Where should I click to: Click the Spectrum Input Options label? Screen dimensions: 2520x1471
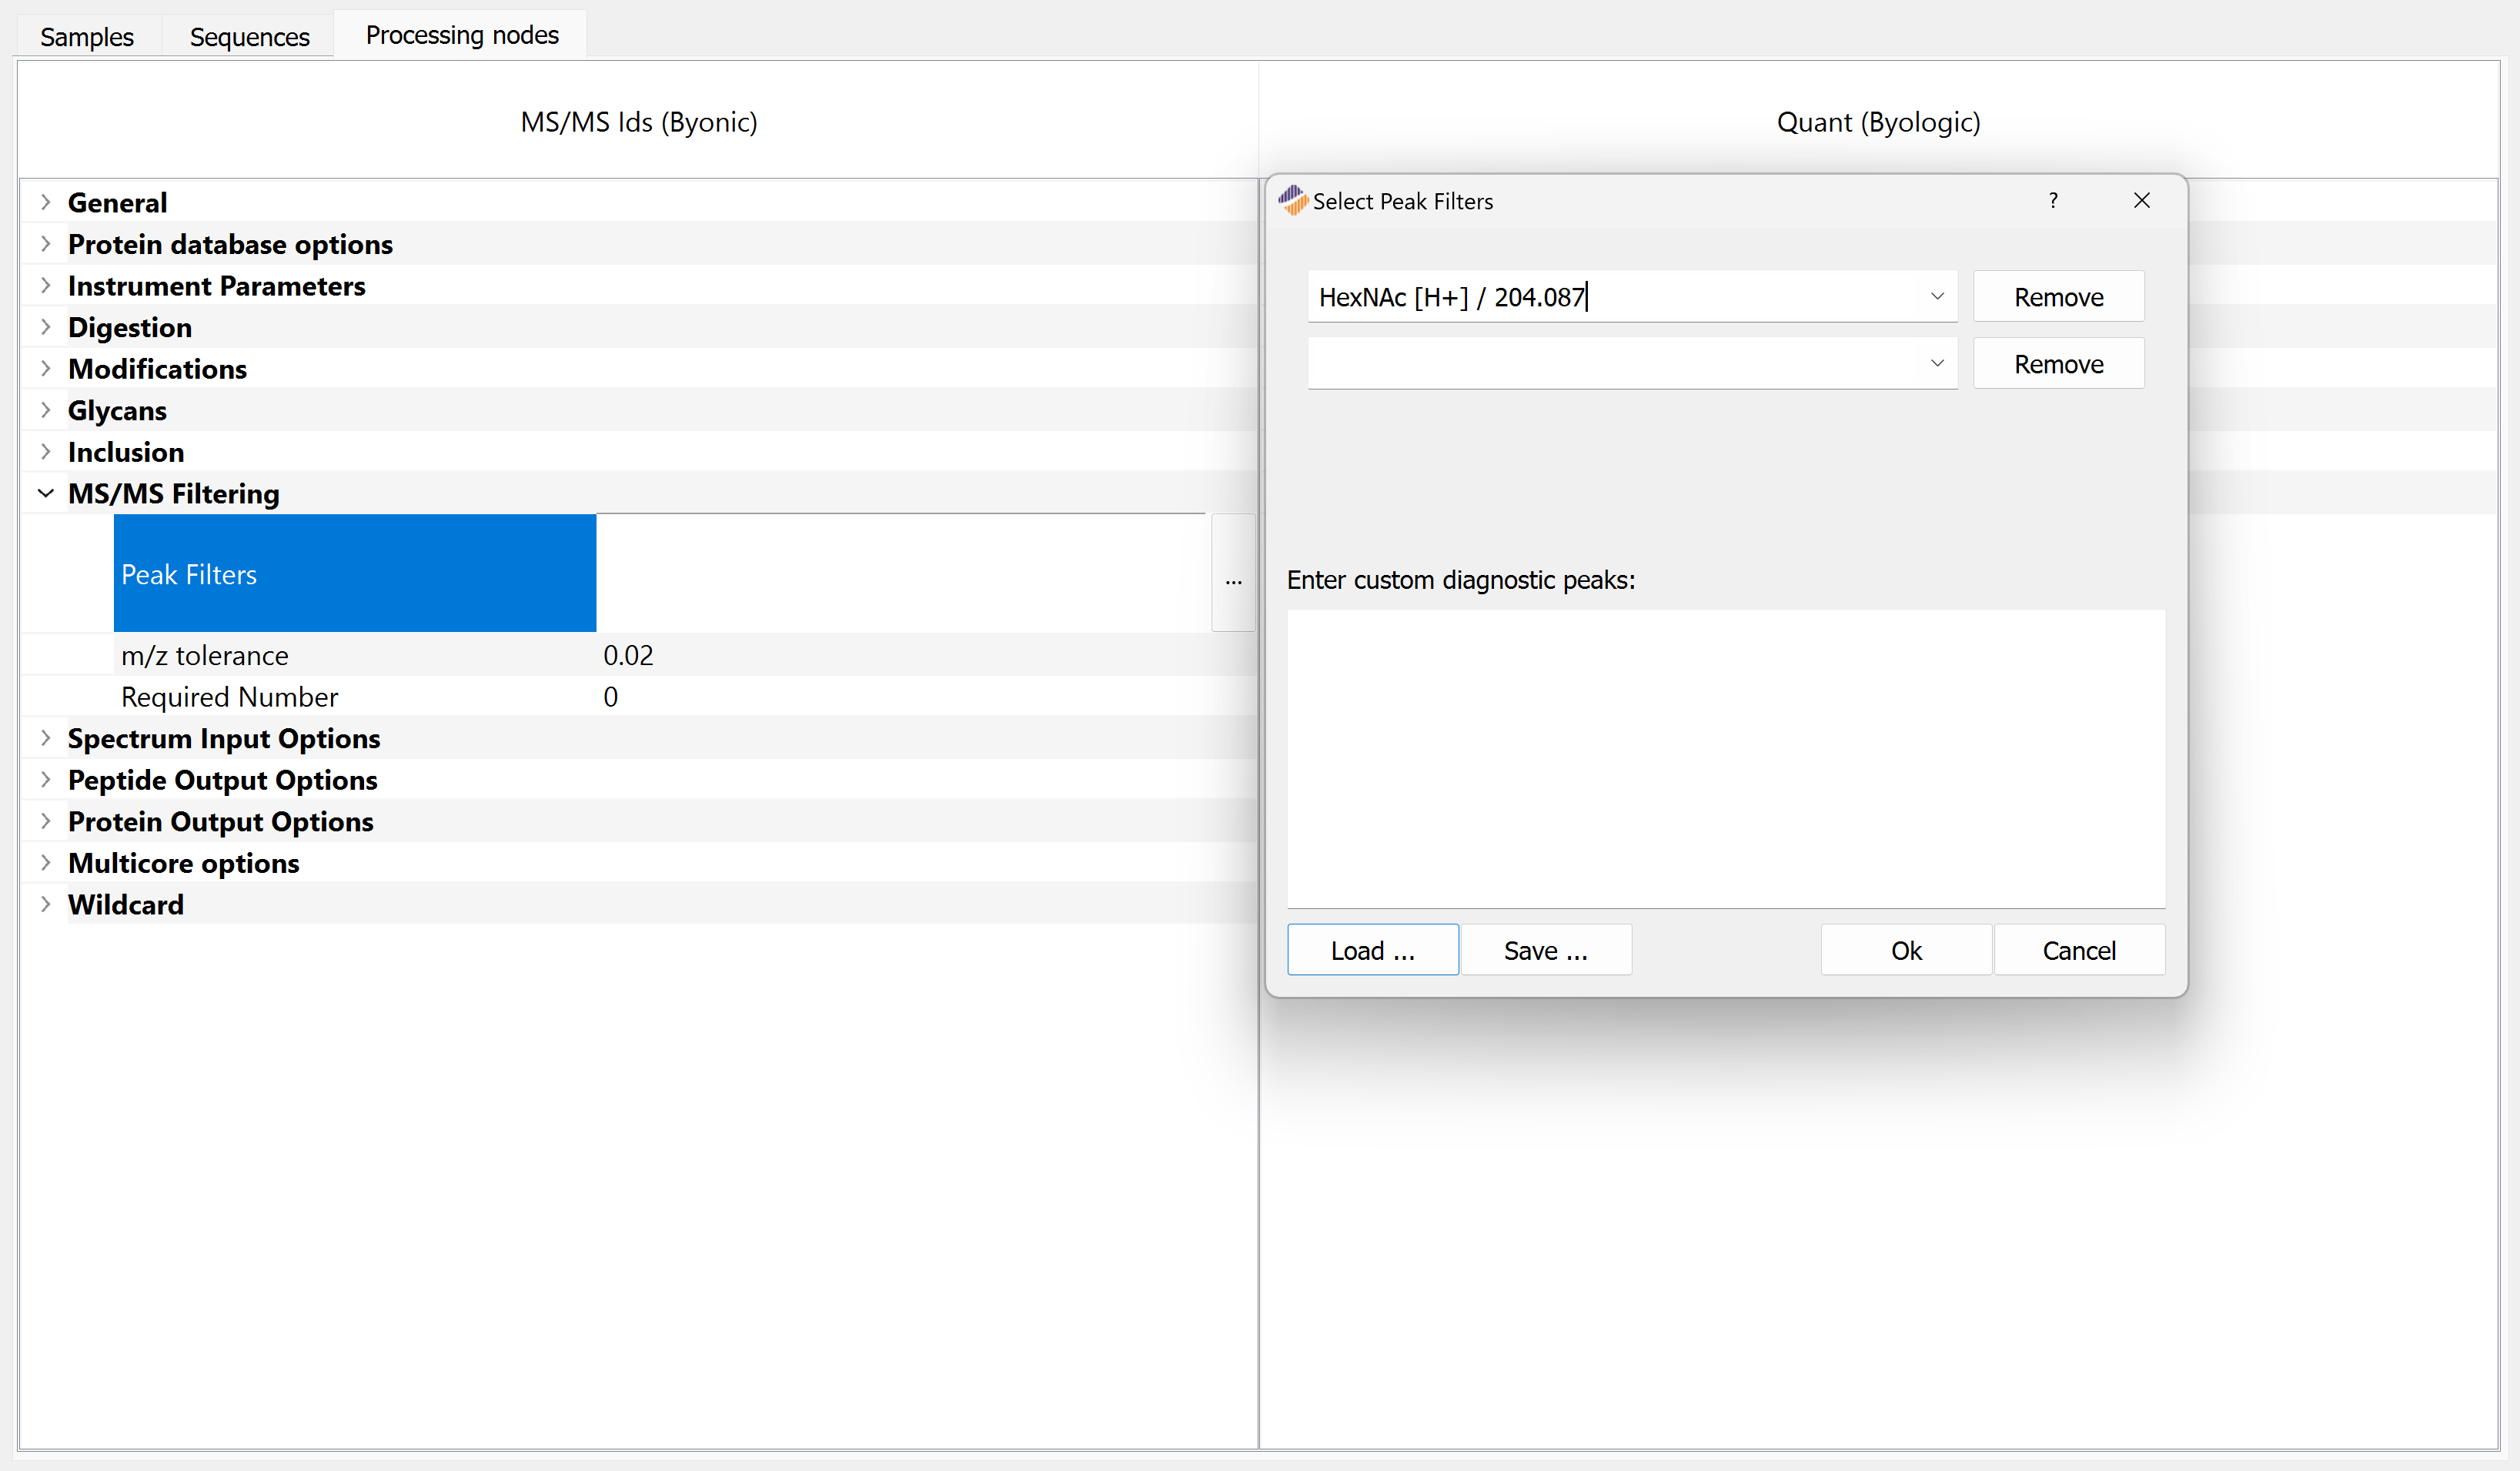click(224, 738)
